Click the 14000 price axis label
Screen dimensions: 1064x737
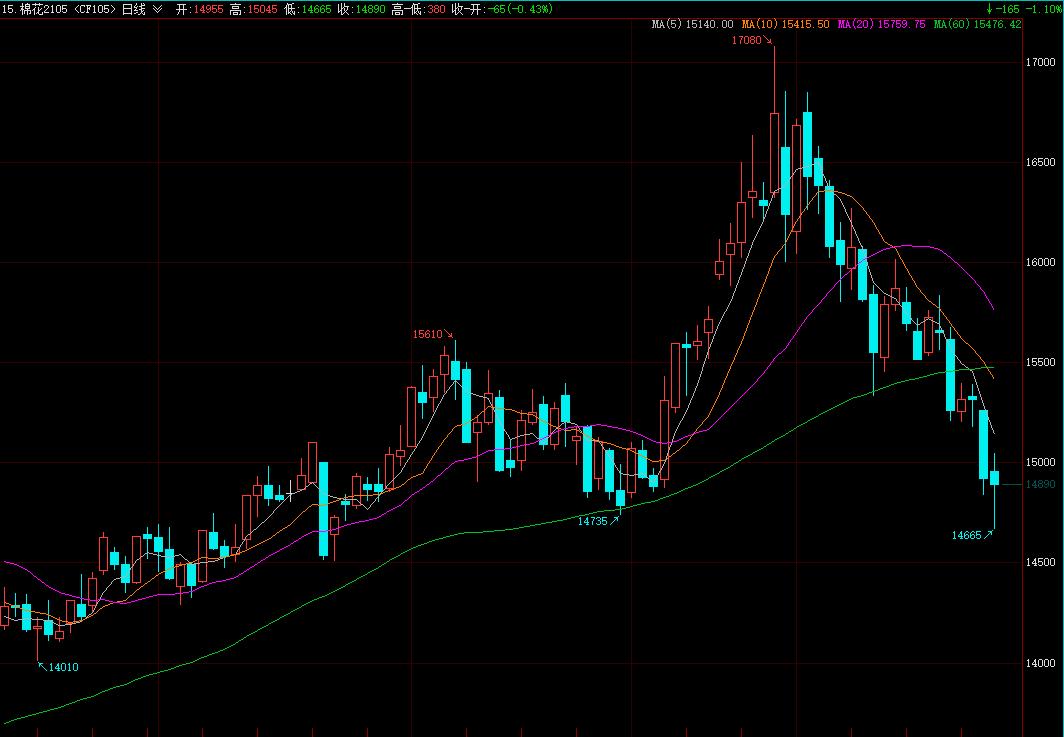point(1040,663)
